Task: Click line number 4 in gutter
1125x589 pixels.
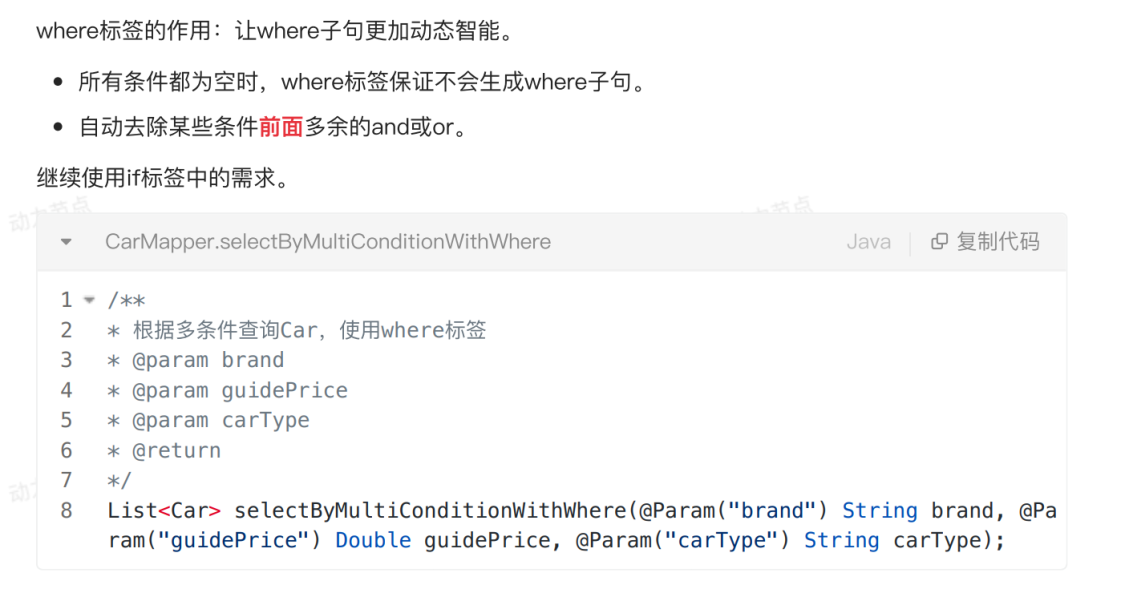Action: point(66,390)
